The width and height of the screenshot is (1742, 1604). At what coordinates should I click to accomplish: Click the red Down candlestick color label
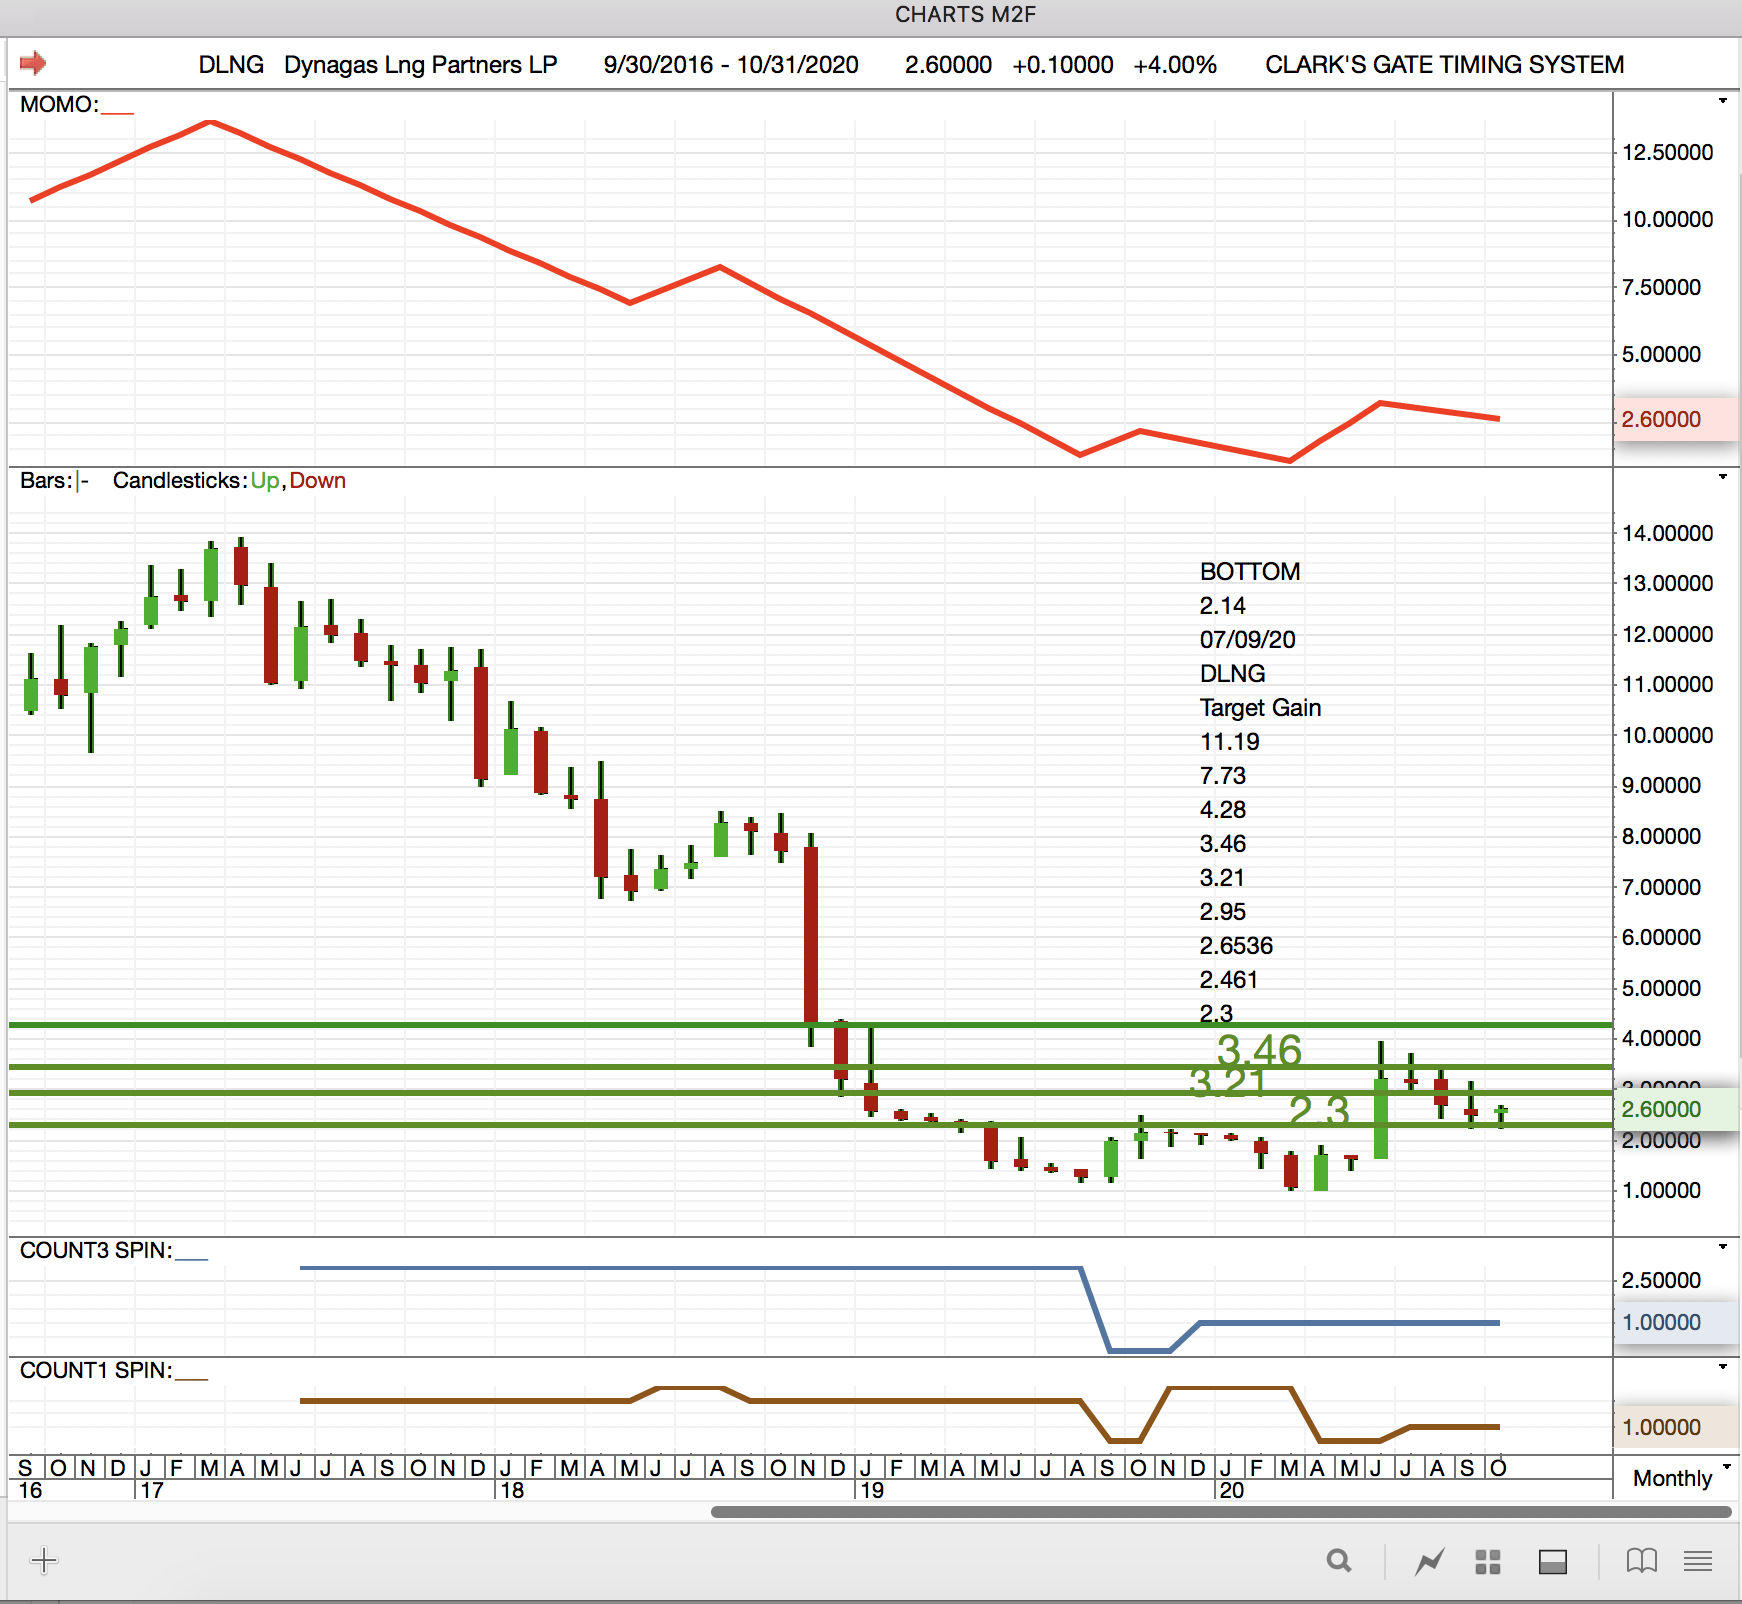pyautogui.click(x=318, y=481)
